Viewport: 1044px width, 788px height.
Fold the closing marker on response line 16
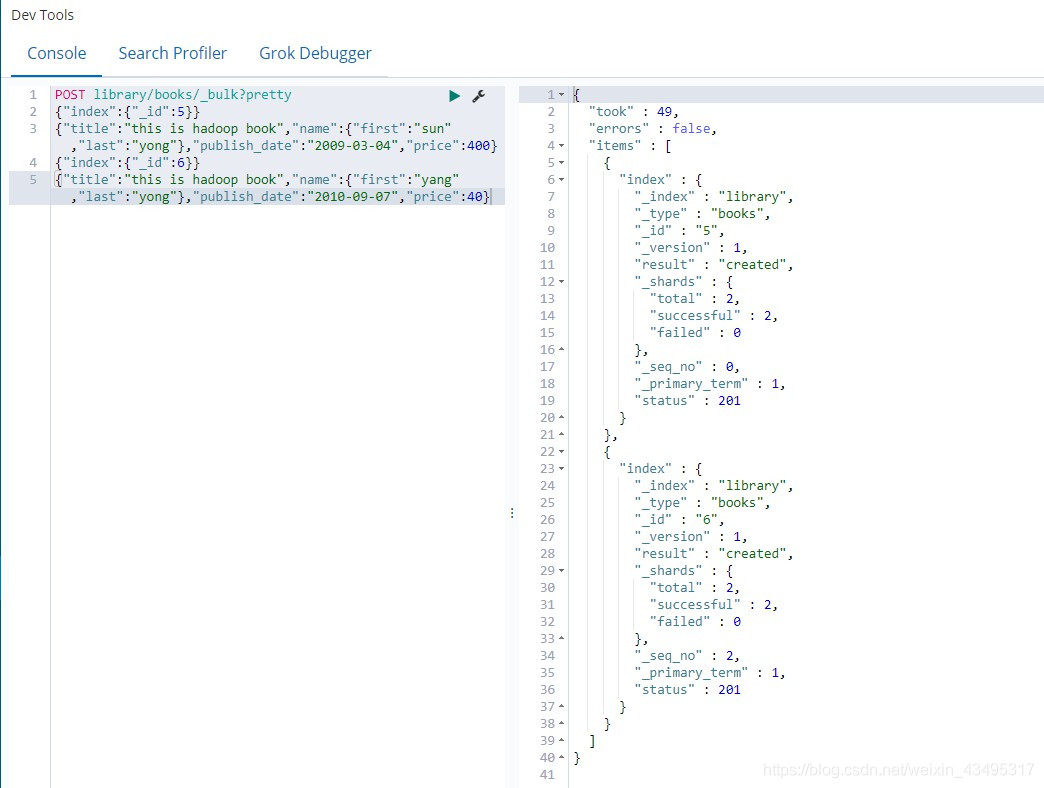pyautogui.click(x=561, y=349)
